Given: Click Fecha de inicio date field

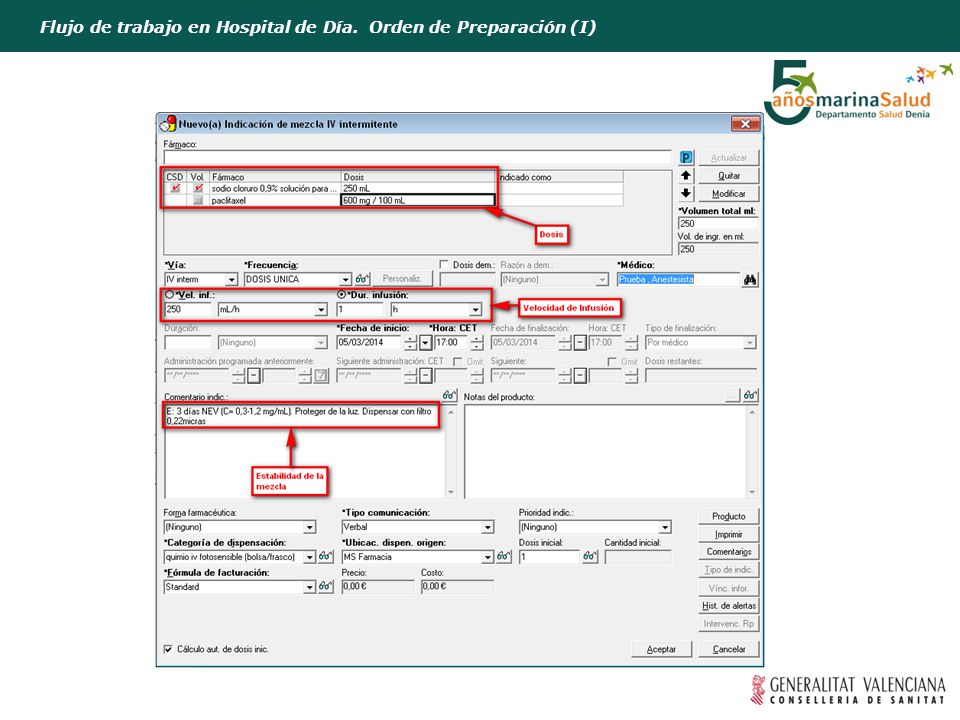Looking at the screenshot, I should pos(370,343).
